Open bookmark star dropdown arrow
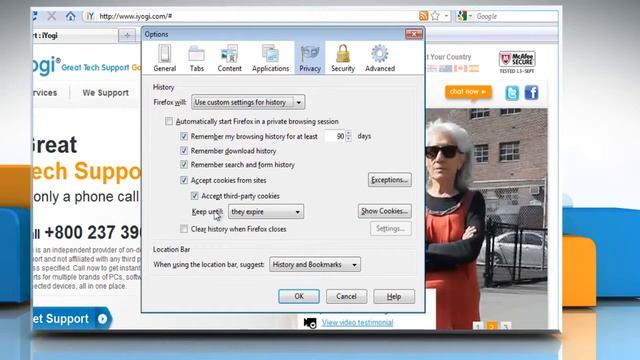 (x=446, y=16)
